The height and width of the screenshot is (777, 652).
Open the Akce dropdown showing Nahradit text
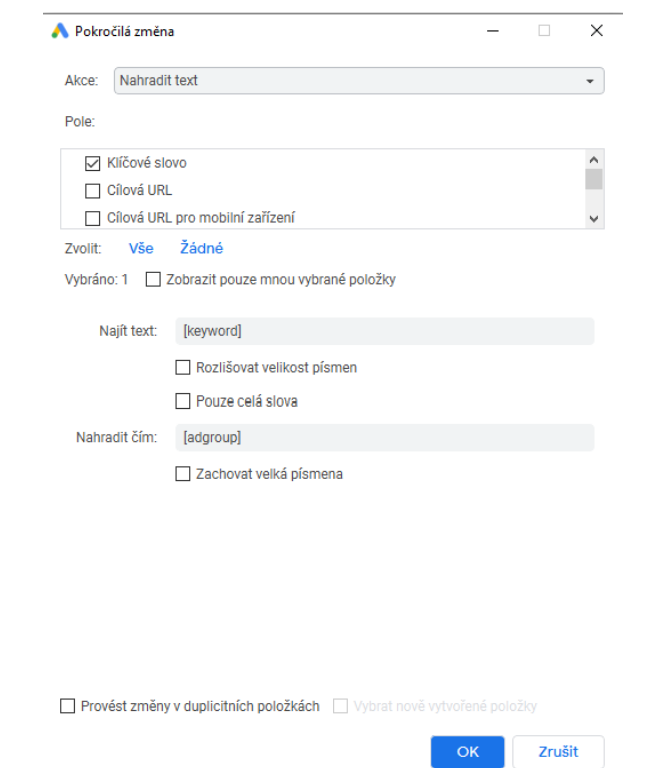pos(359,81)
